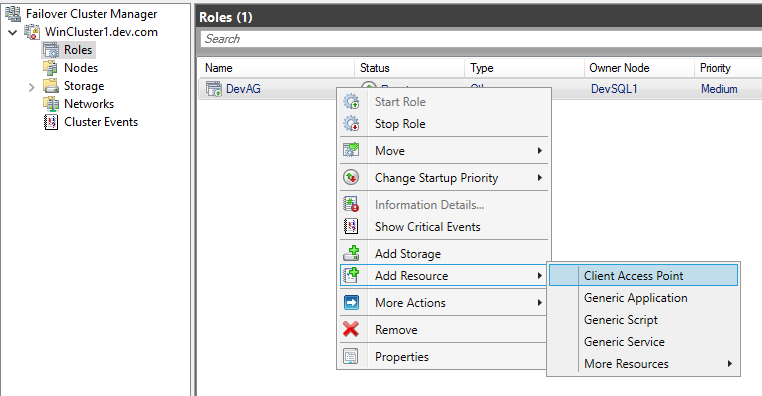This screenshot has width=762, height=396.
Task: Open Networks in the cluster tree
Action: [89, 104]
